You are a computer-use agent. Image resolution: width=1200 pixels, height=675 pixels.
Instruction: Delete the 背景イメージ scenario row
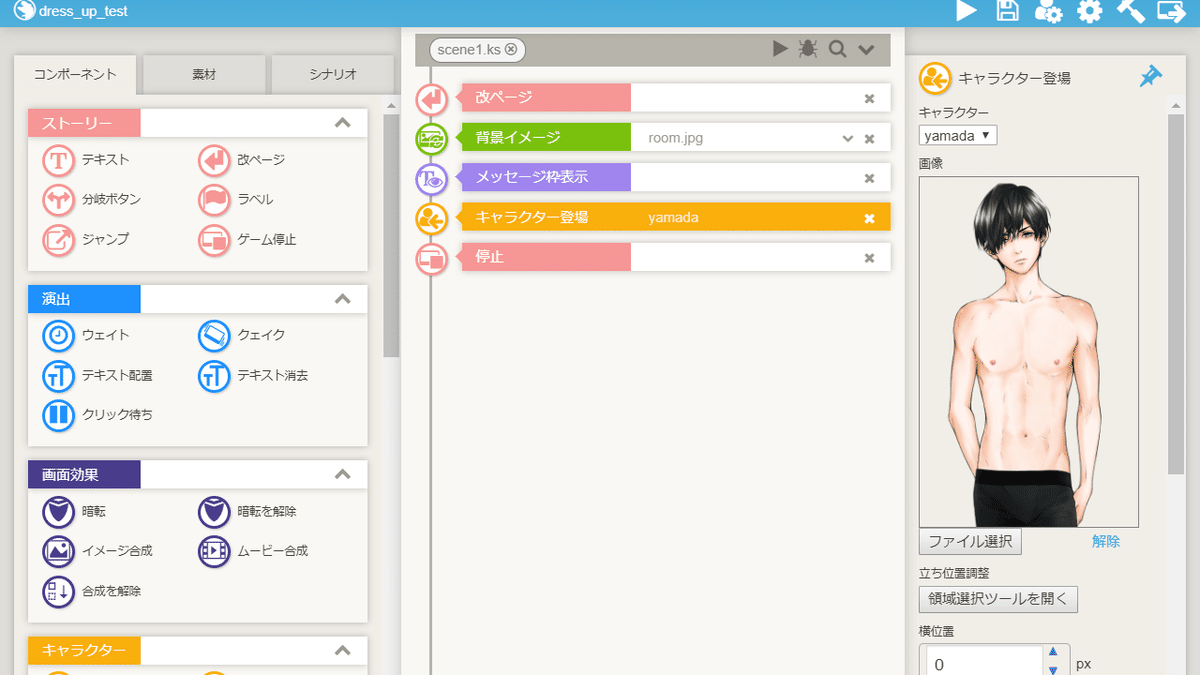[869, 139]
